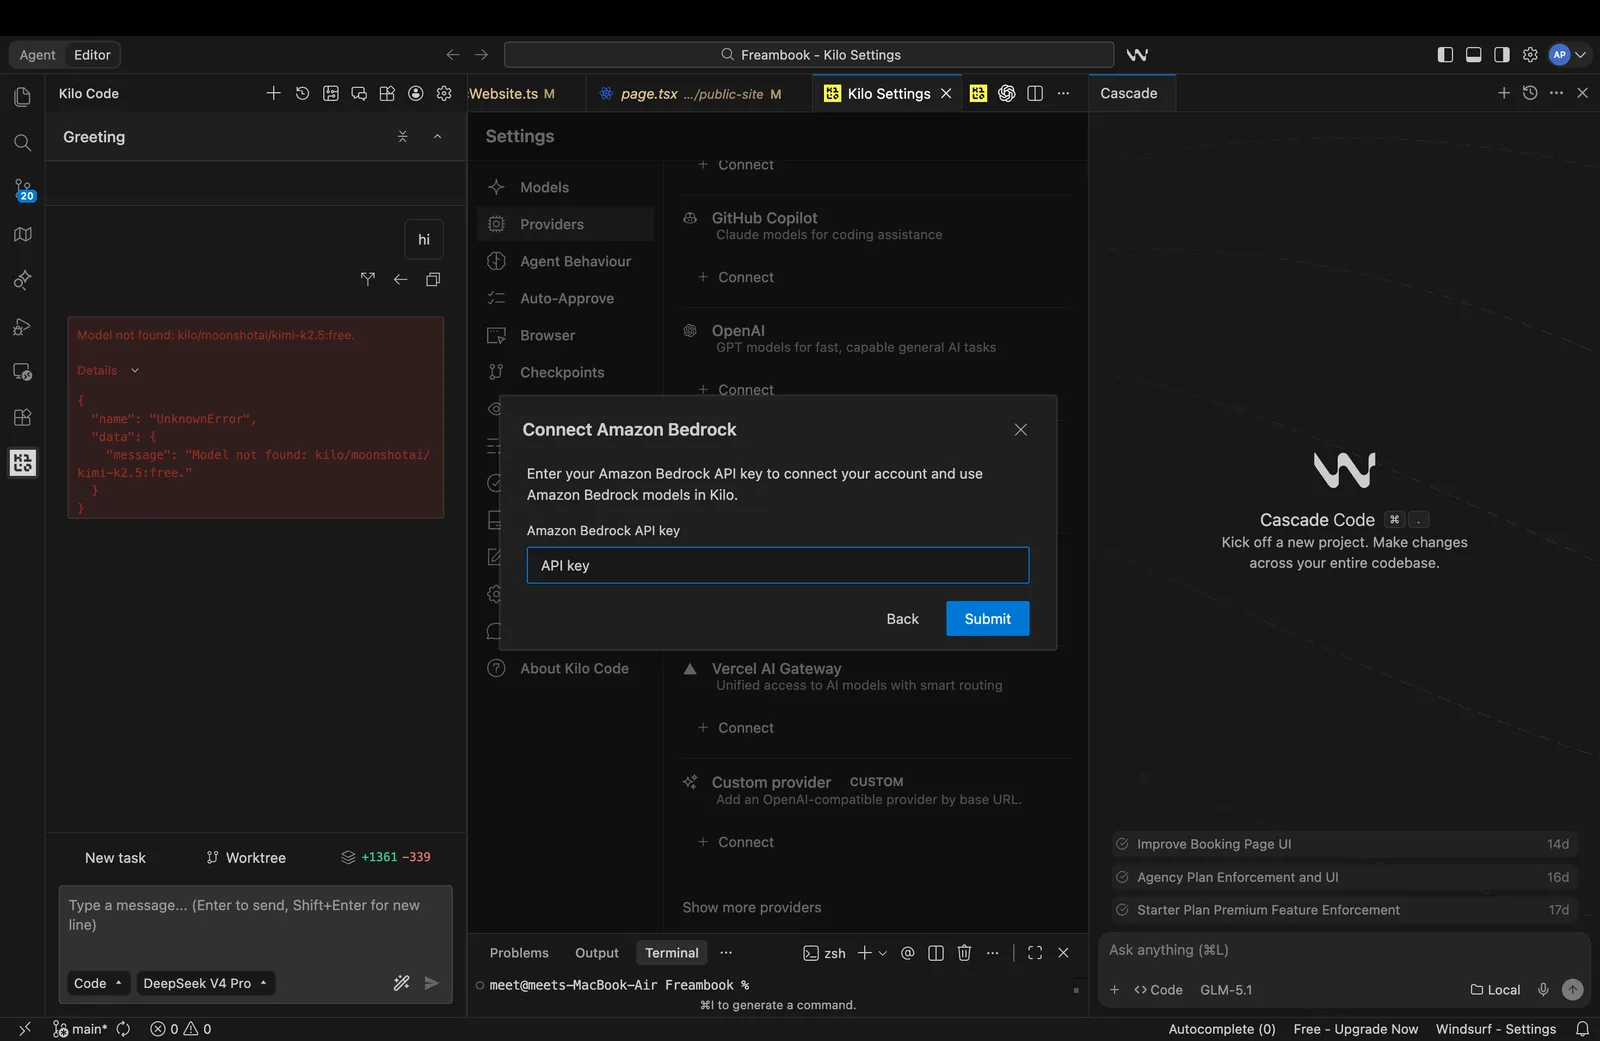Toggle the bottom panel layout
Image resolution: width=1600 pixels, height=1041 pixels.
1473,55
